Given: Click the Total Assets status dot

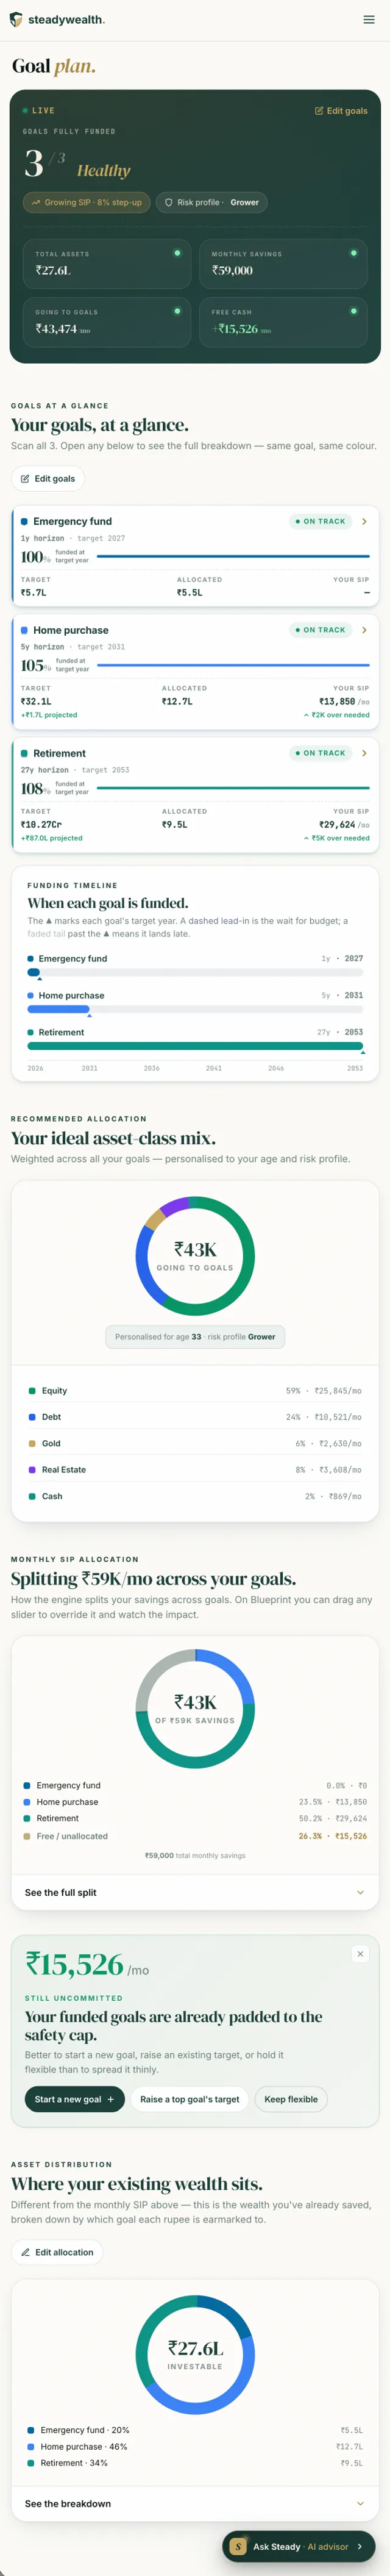Looking at the screenshot, I should [177, 253].
